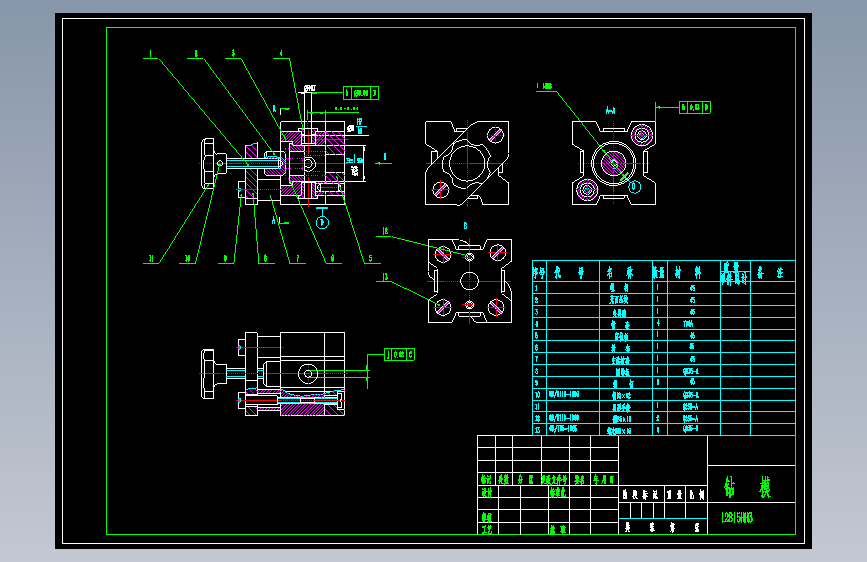Select balloon label 5 below section view
This screenshot has width=867, height=562.
pyautogui.click(x=370, y=258)
